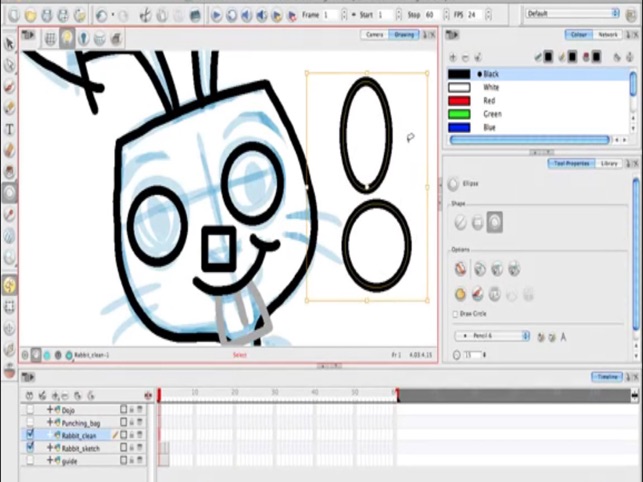
Task: Select the Text tool in left toolbar
Action: click(9, 130)
